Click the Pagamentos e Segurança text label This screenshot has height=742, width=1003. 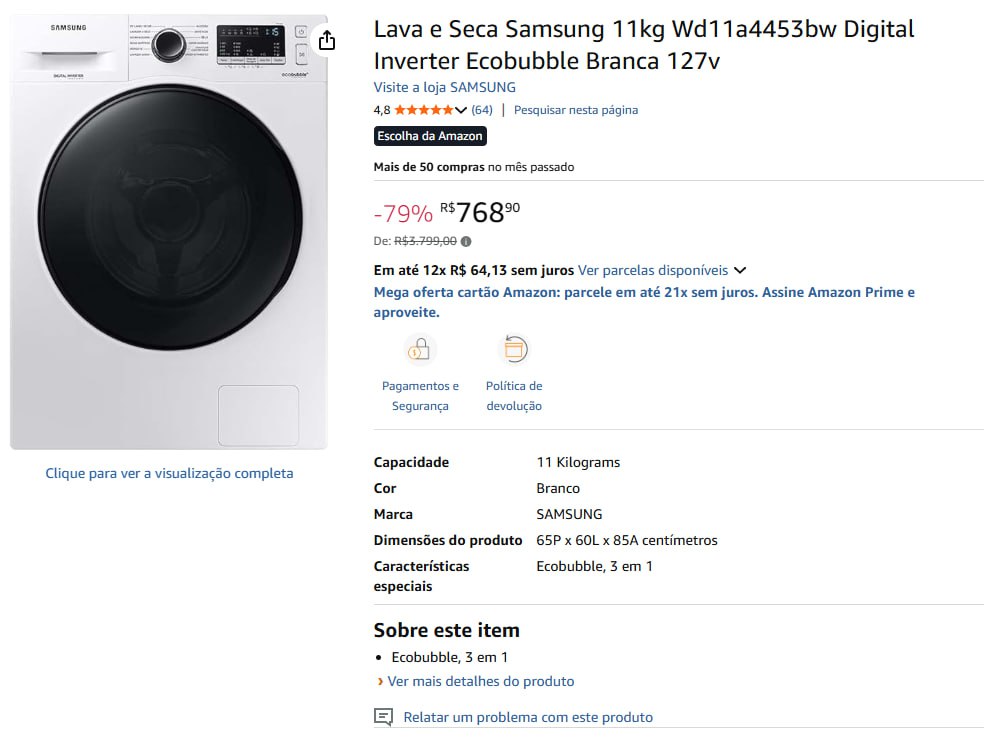[420, 396]
